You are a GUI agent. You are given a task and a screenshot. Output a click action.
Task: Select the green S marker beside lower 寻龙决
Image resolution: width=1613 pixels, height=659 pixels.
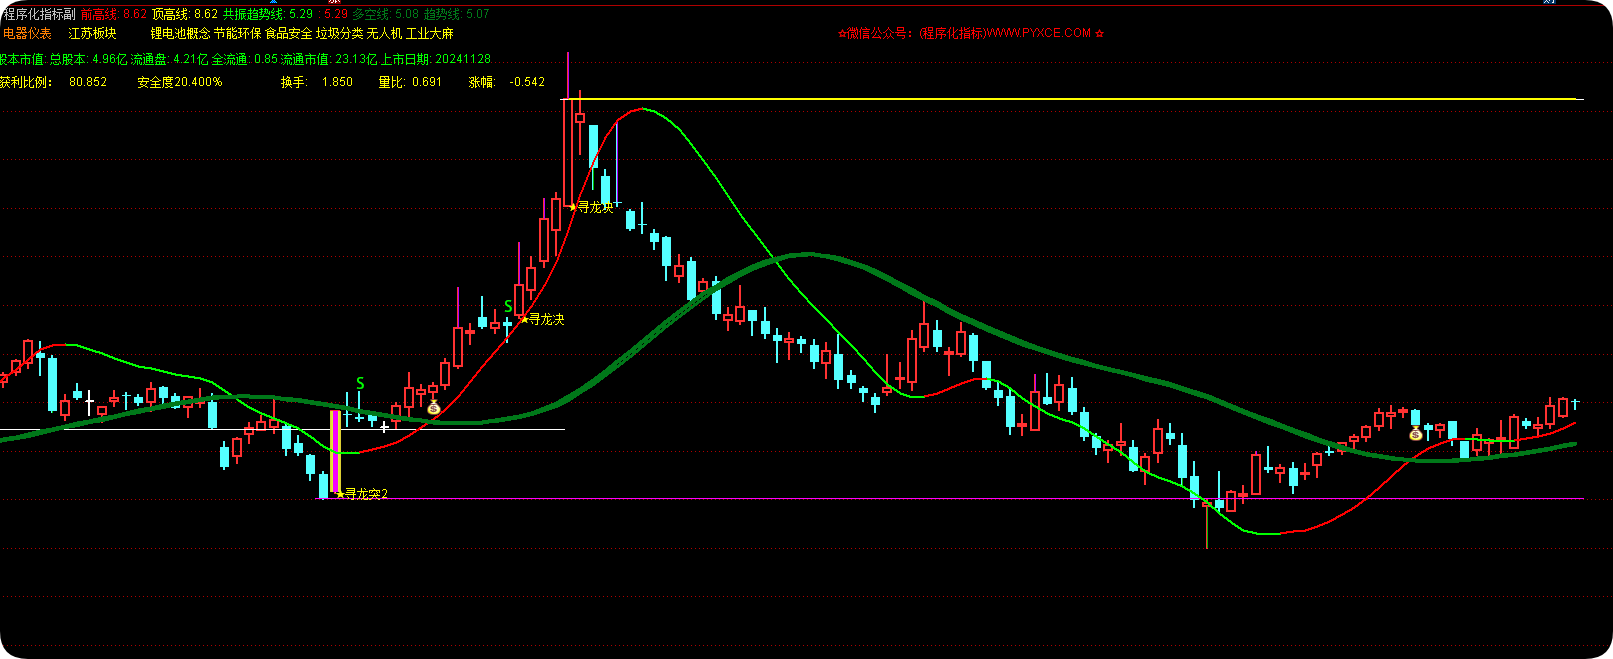(x=508, y=307)
